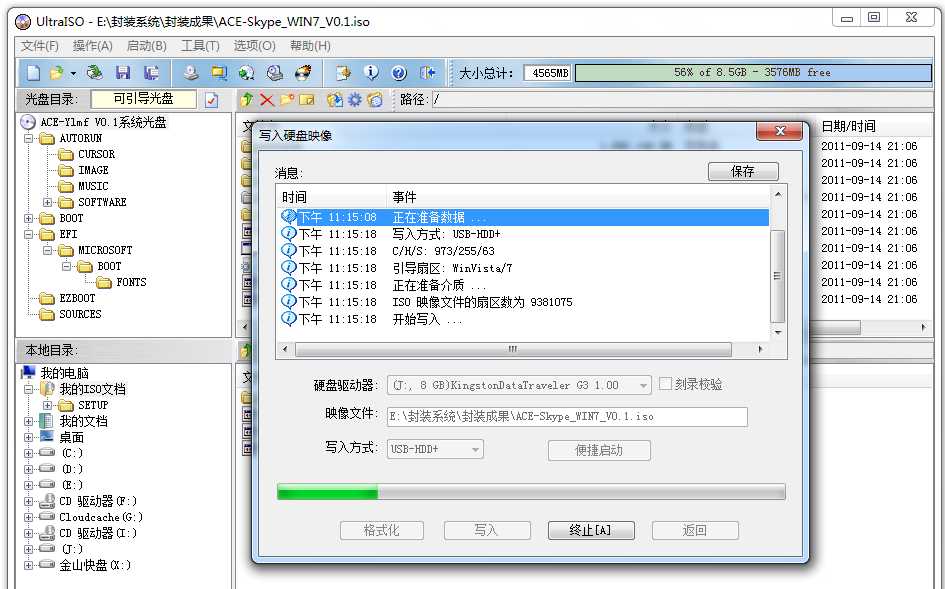Open the 文件(F) menu
The width and height of the screenshot is (945, 589).
pyautogui.click(x=40, y=46)
